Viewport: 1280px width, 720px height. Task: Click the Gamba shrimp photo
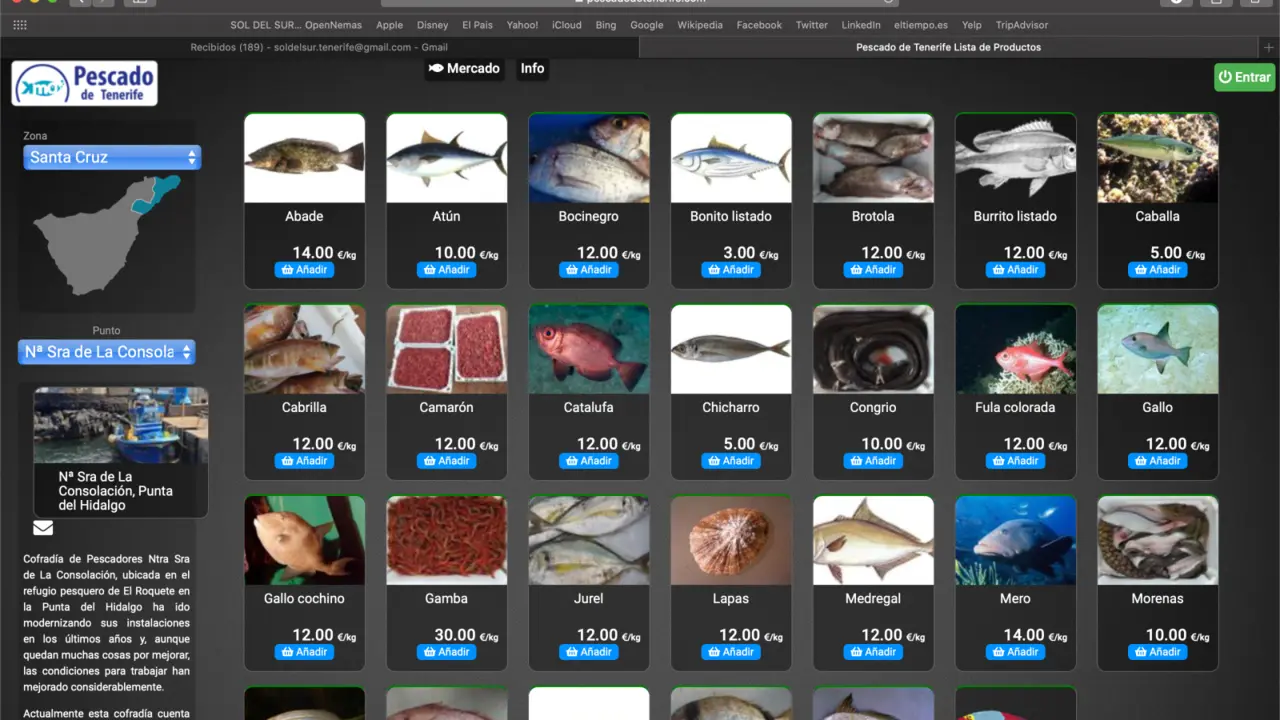coord(446,540)
